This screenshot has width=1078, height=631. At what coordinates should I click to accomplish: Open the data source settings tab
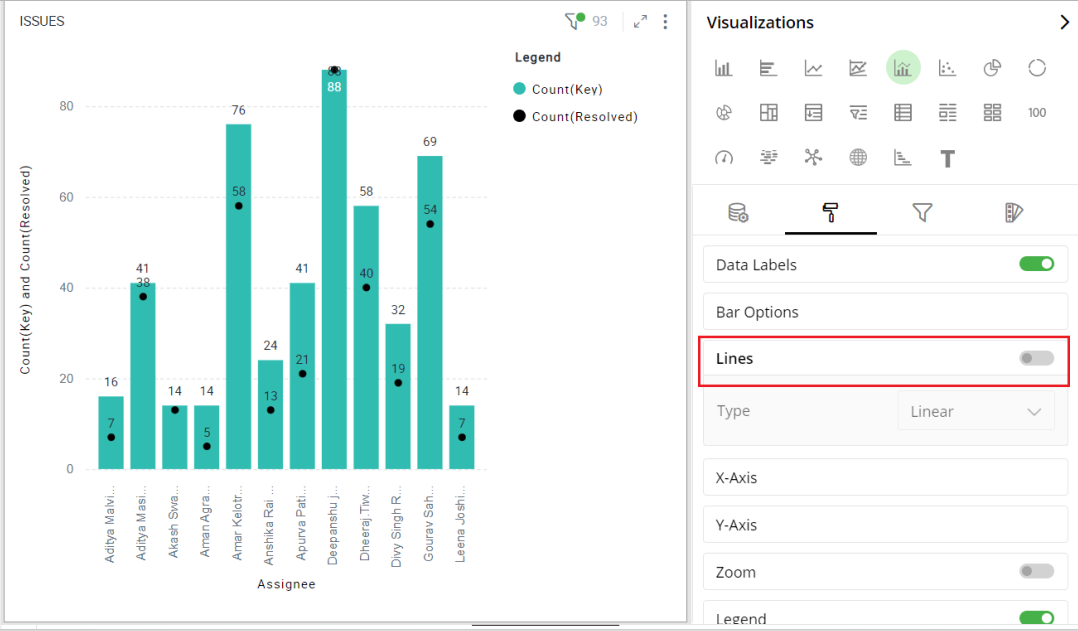[738, 212]
